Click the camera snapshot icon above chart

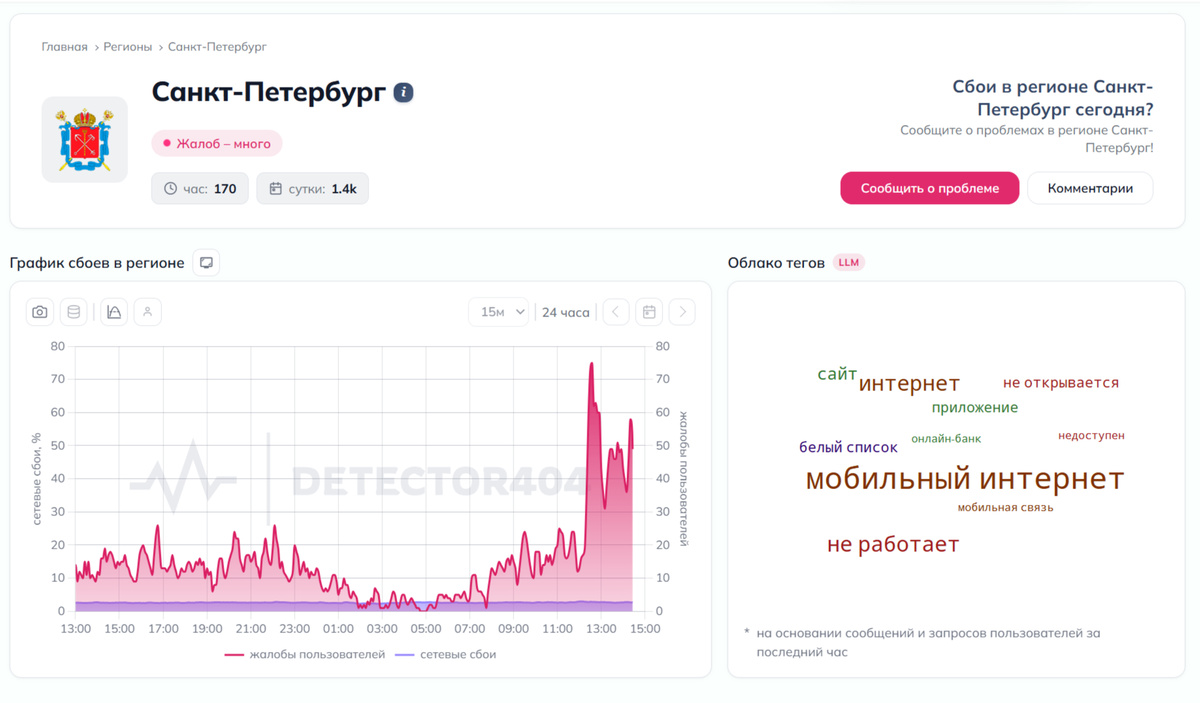[x=40, y=312]
